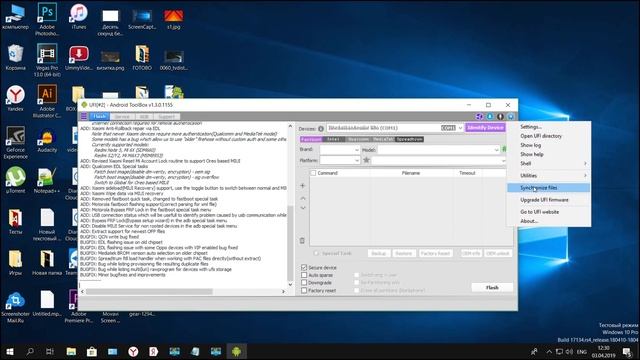Enable the Auto sparse checkbox
The height and width of the screenshot is (360, 640).
(x=304, y=275)
